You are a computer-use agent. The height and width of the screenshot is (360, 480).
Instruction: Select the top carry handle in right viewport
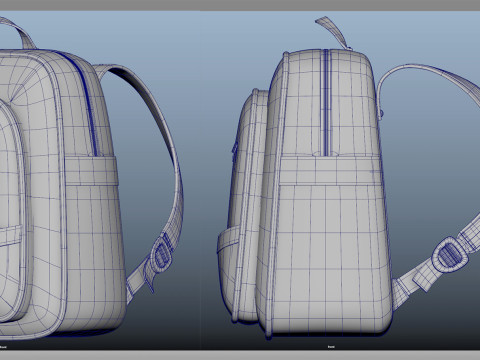click(333, 33)
